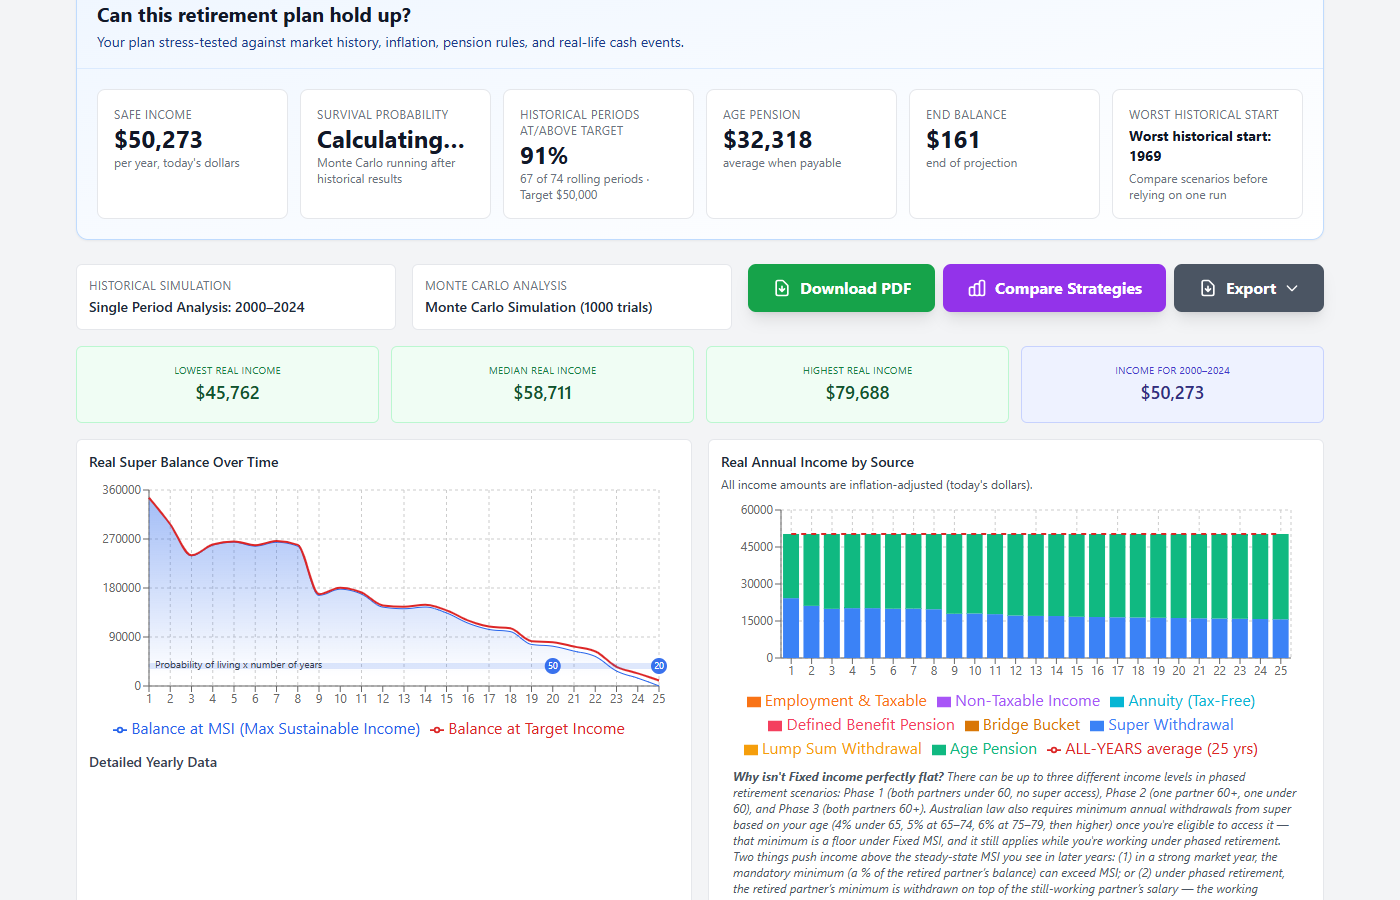
Task: Click the Balance at MSI legend marker
Action: click(120, 730)
